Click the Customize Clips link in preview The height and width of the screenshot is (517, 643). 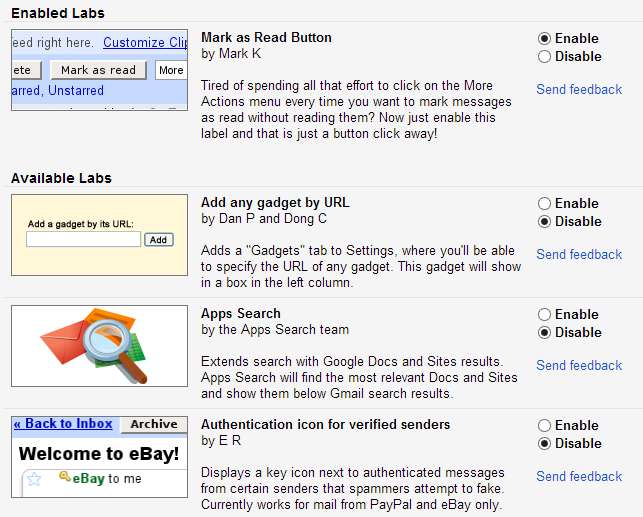tap(145, 43)
